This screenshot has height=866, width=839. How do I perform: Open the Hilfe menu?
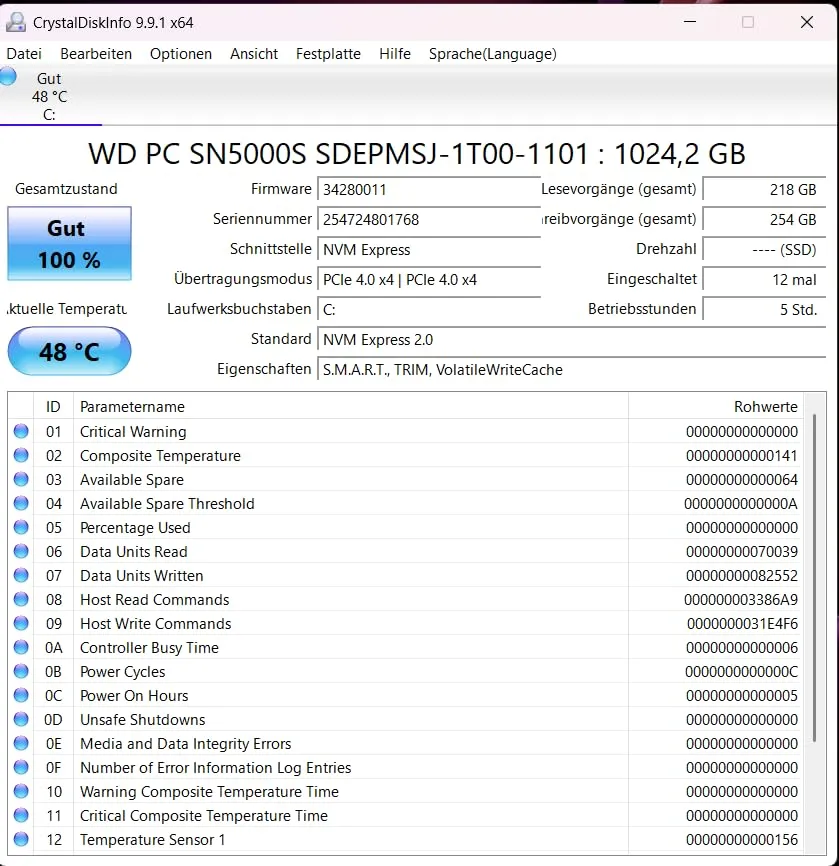(395, 54)
